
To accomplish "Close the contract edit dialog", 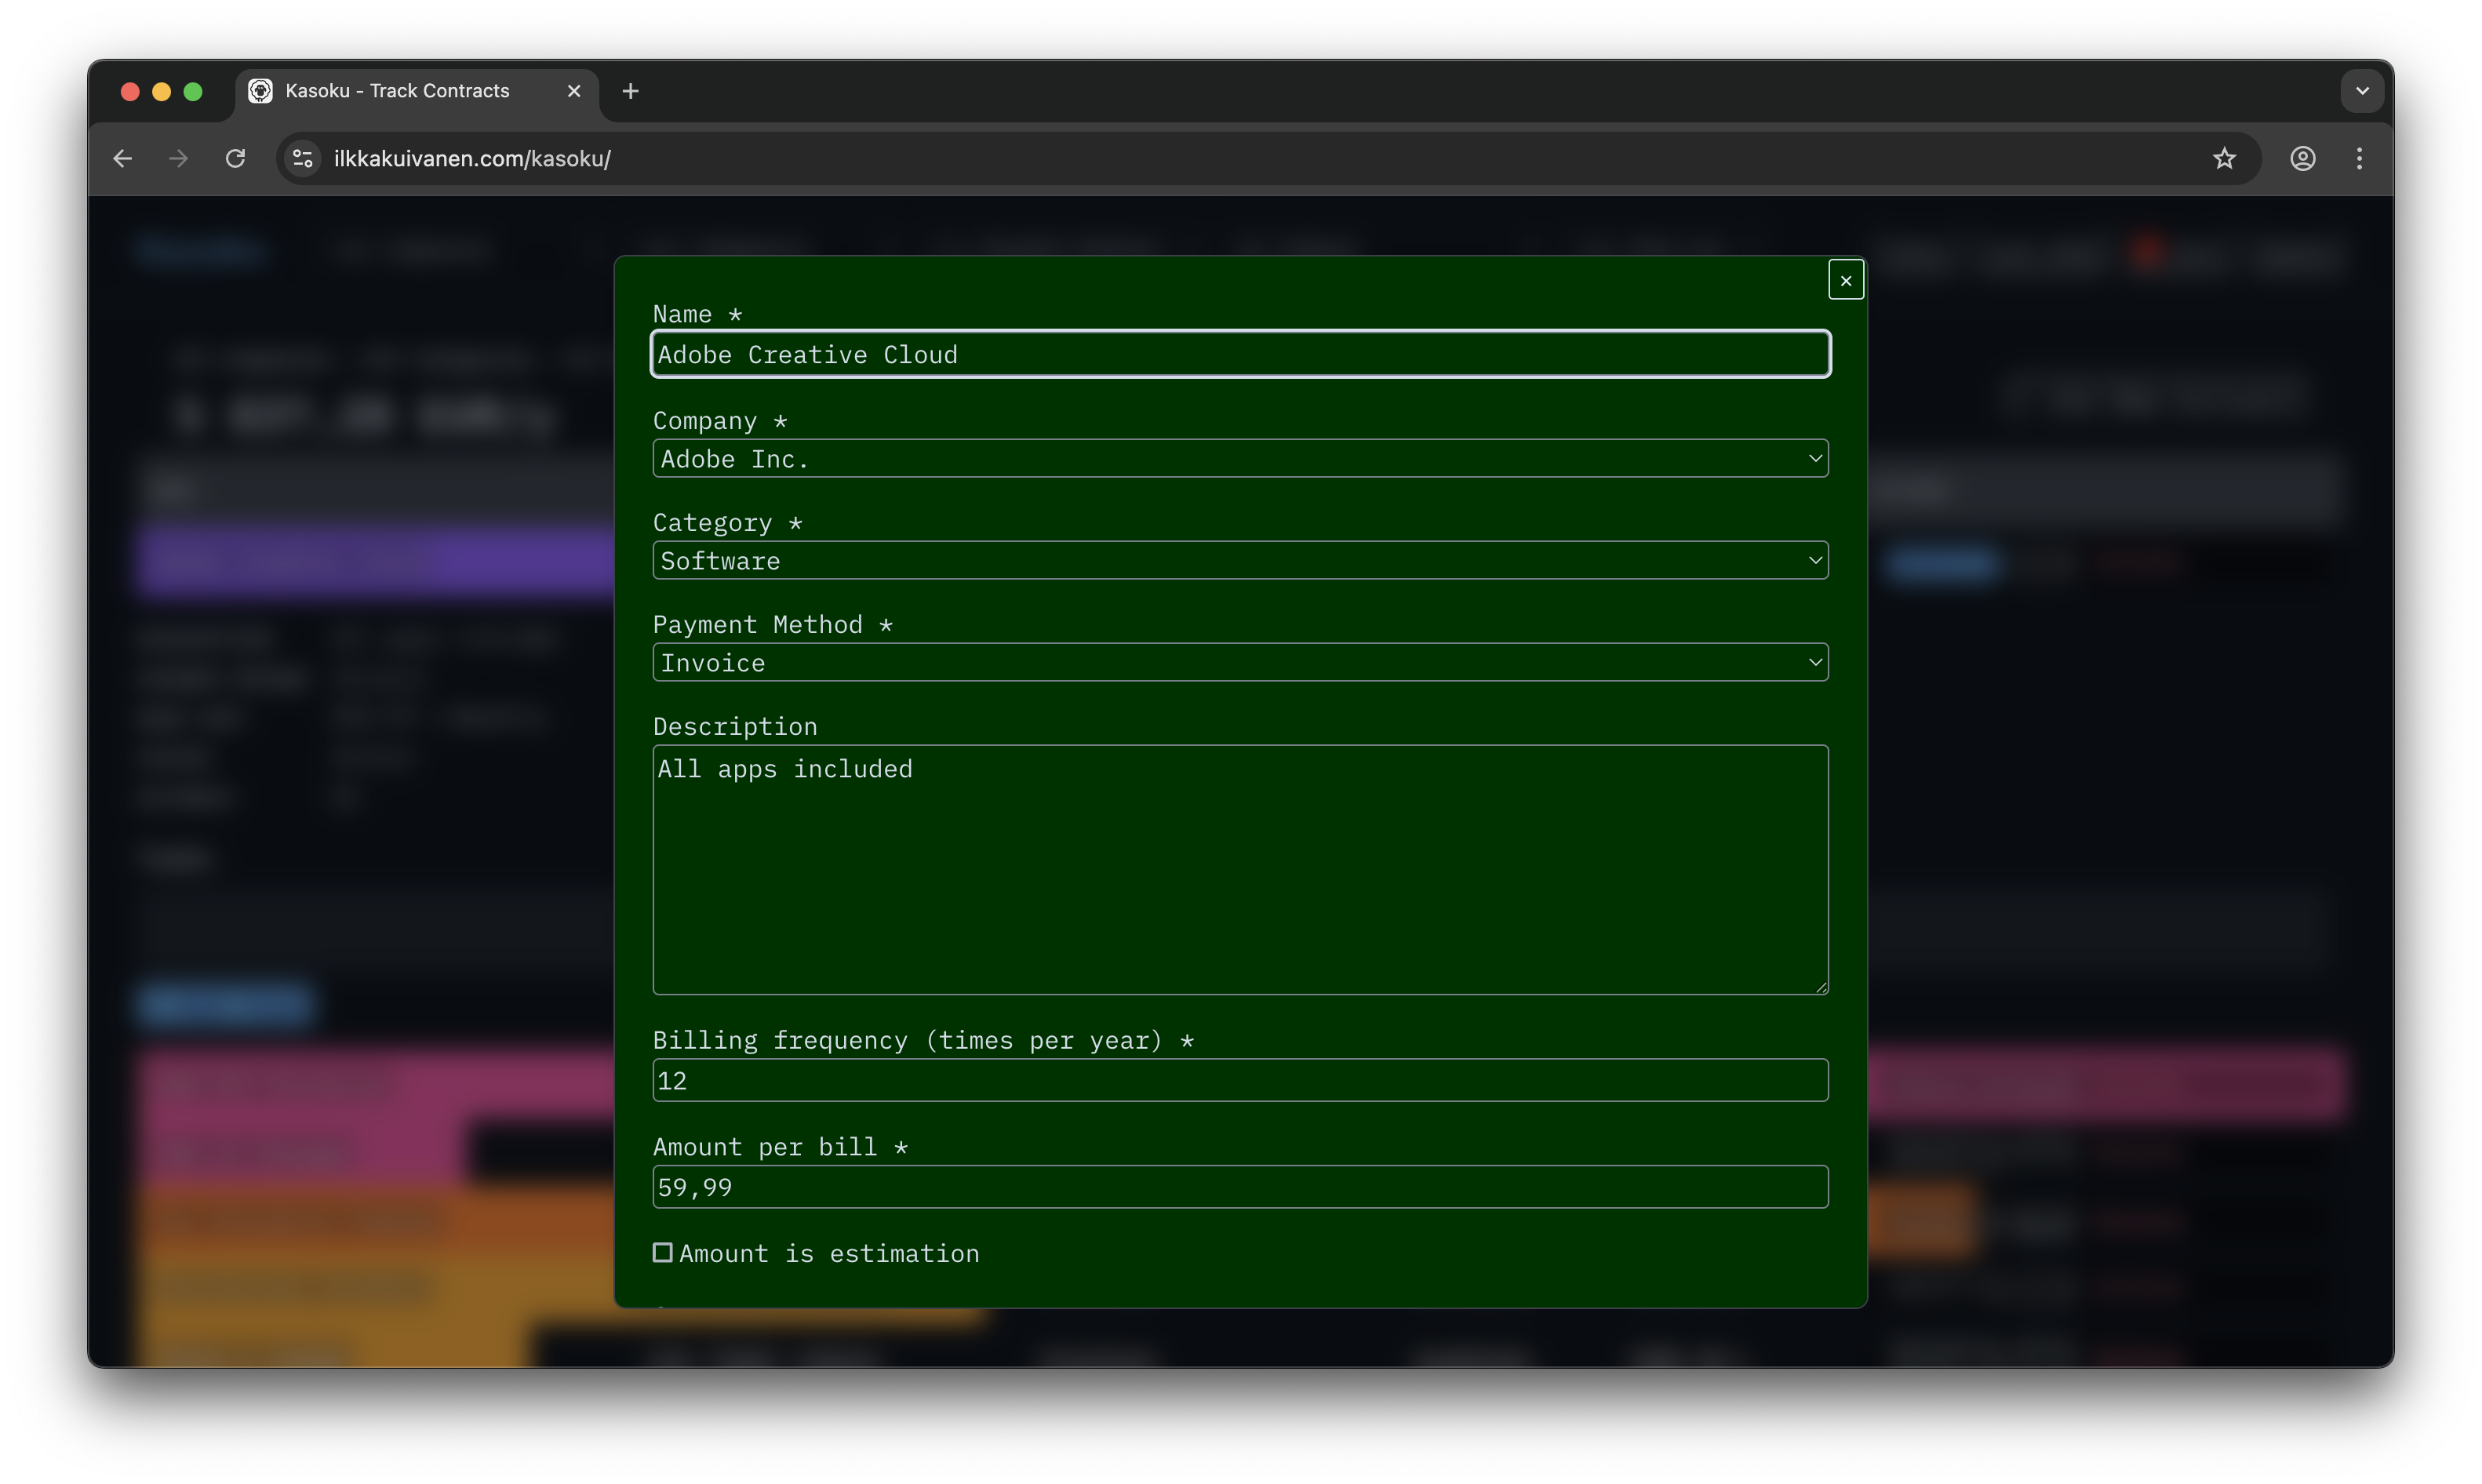I will click(1845, 281).
